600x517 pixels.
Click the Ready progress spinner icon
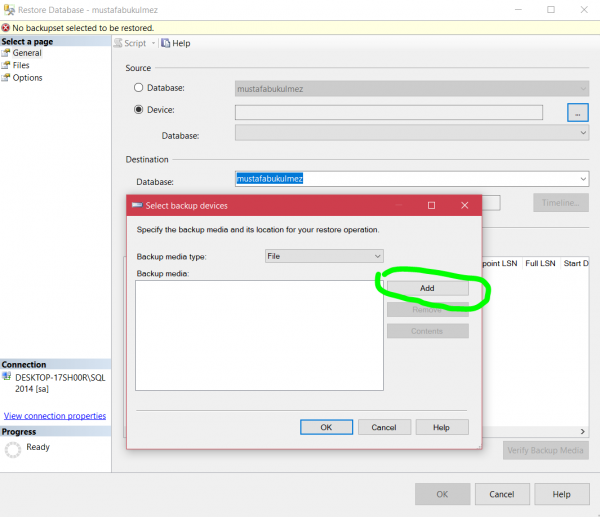coord(13,450)
